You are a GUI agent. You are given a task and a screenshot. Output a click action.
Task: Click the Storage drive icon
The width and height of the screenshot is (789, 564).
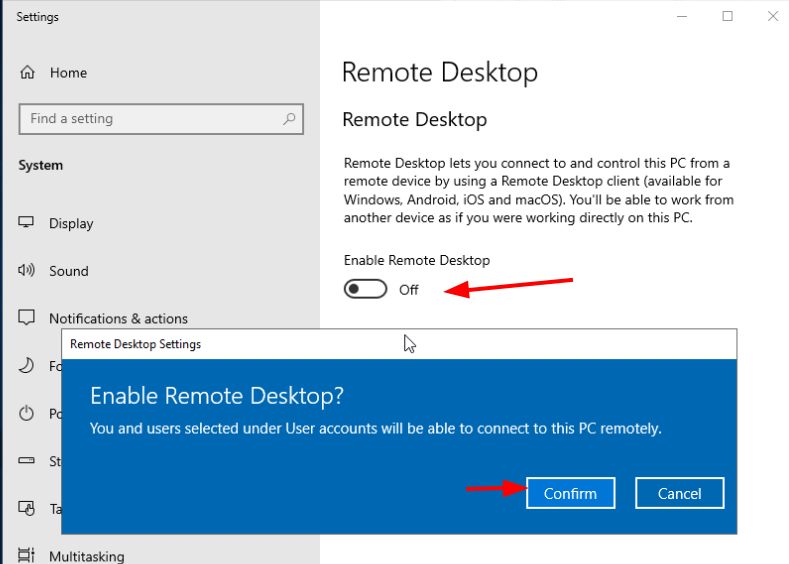tap(26, 460)
